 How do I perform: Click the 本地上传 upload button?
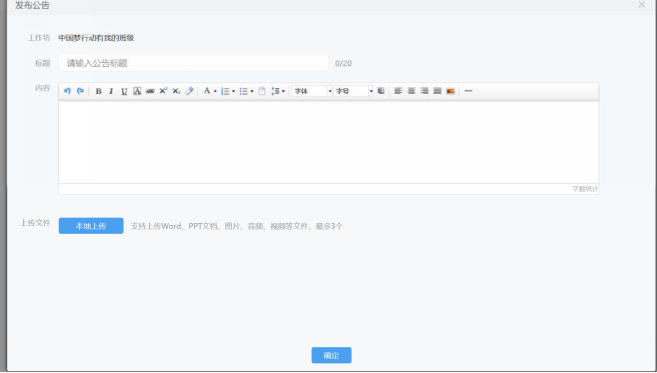pyautogui.click(x=91, y=226)
